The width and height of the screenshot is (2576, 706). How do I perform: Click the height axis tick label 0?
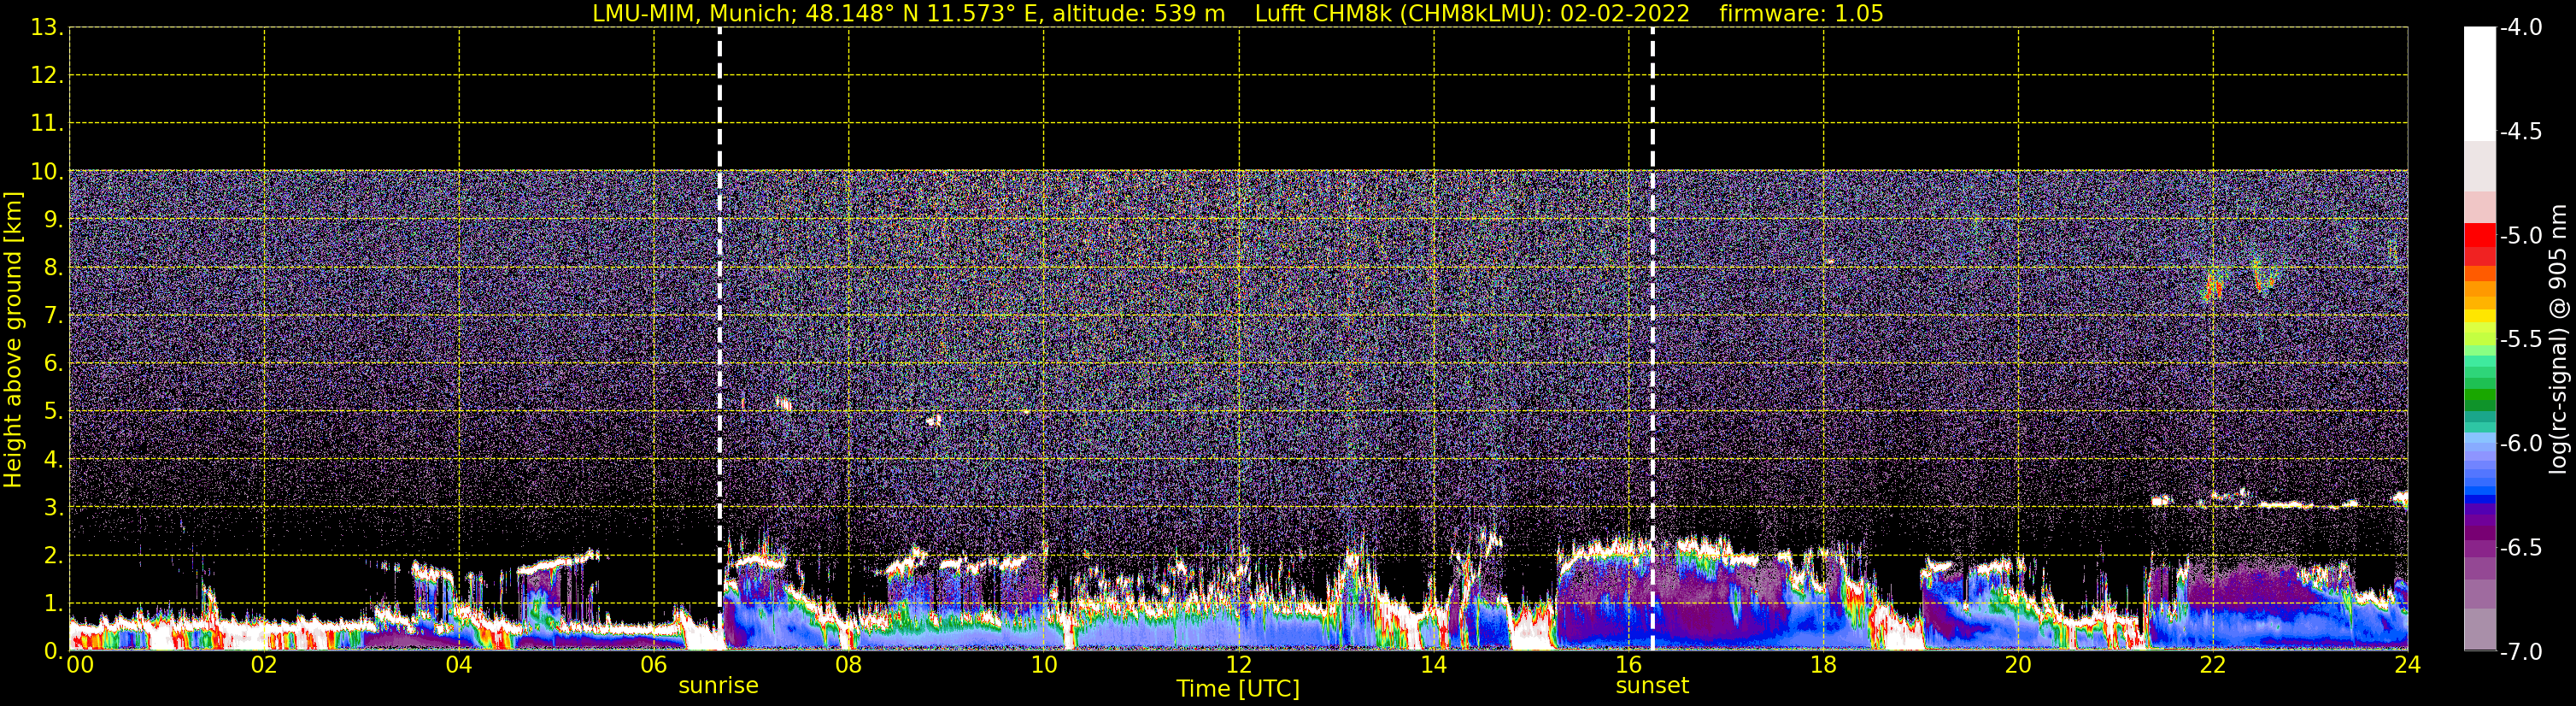(52, 652)
